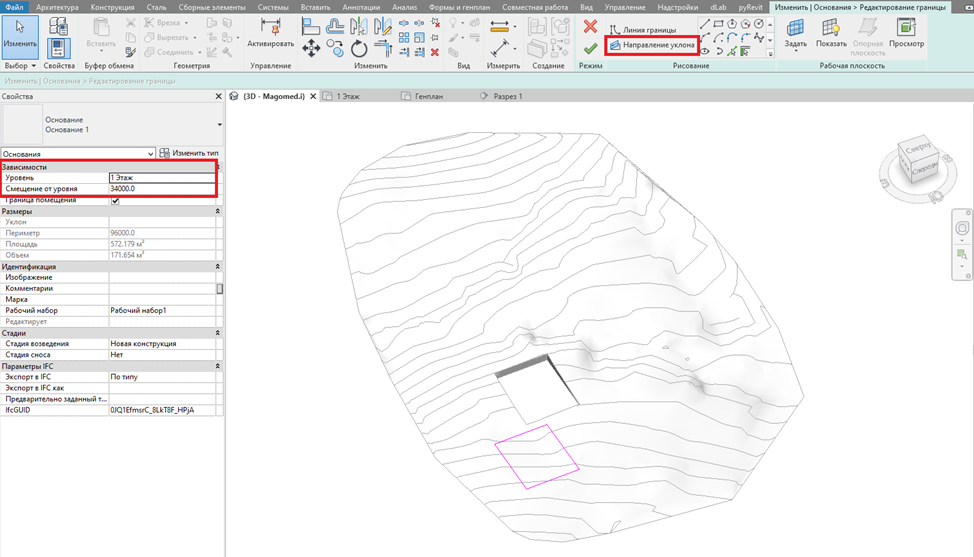Select Mirror pick axis tool

pyautogui.click(x=358, y=27)
